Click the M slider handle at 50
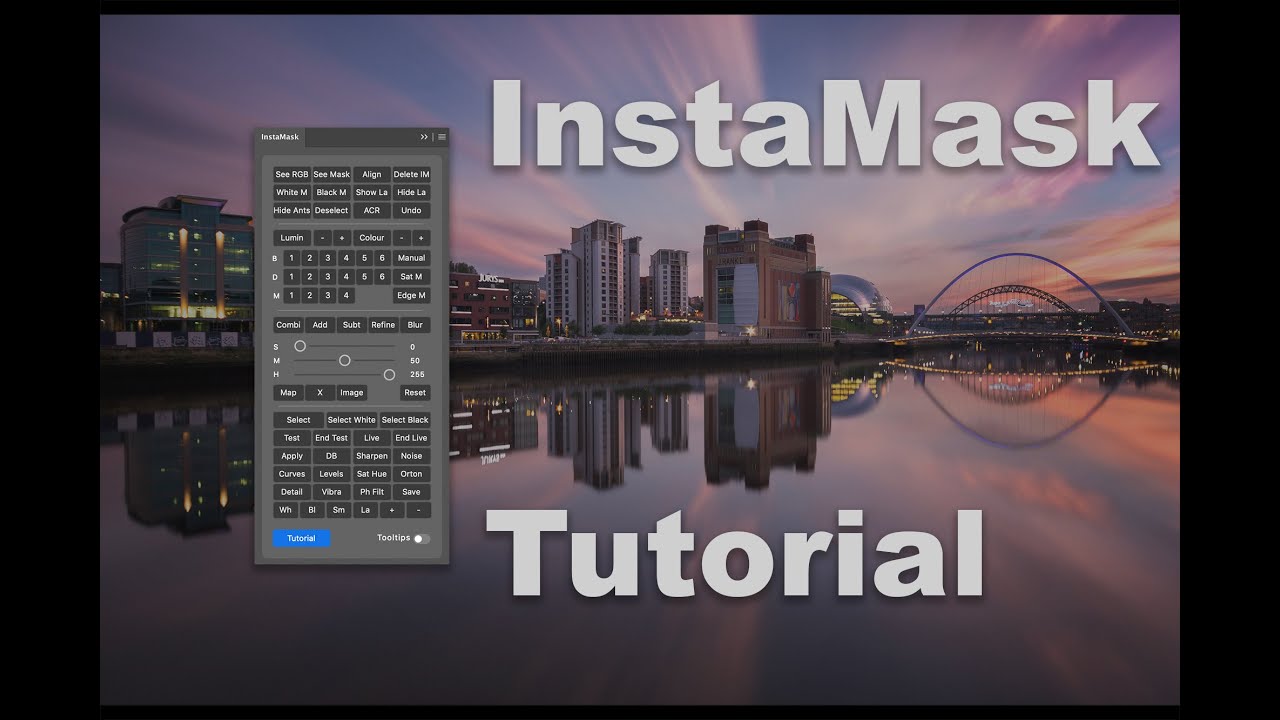The width and height of the screenshot is (1280, 720). tap(345, 360)
